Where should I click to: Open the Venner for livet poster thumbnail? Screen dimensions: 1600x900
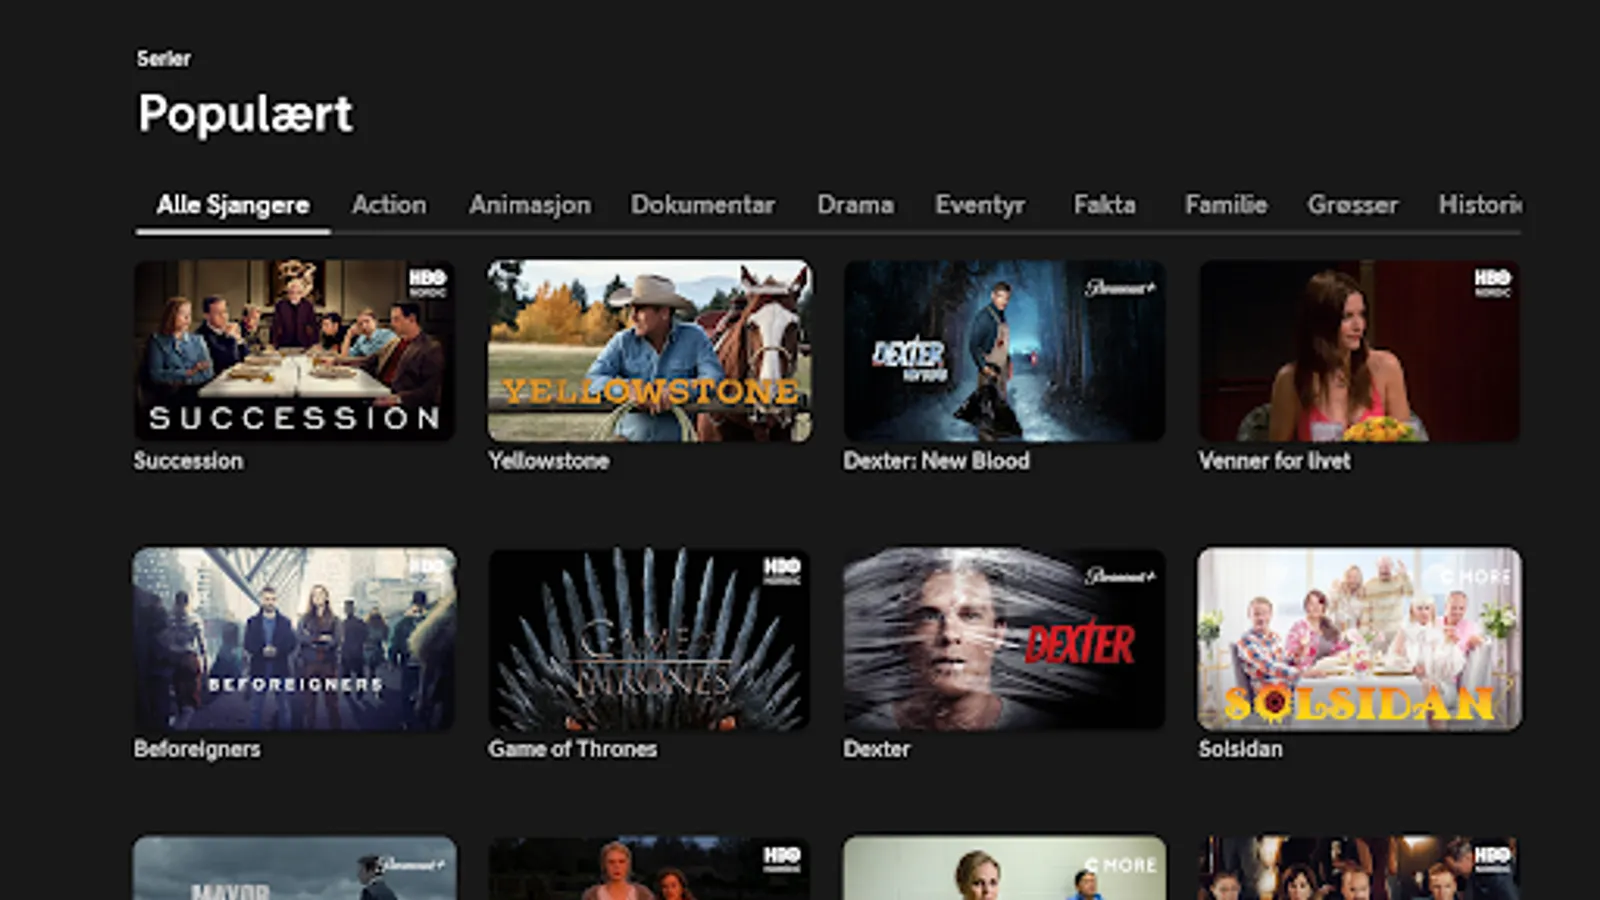(x=1360, y=351)
